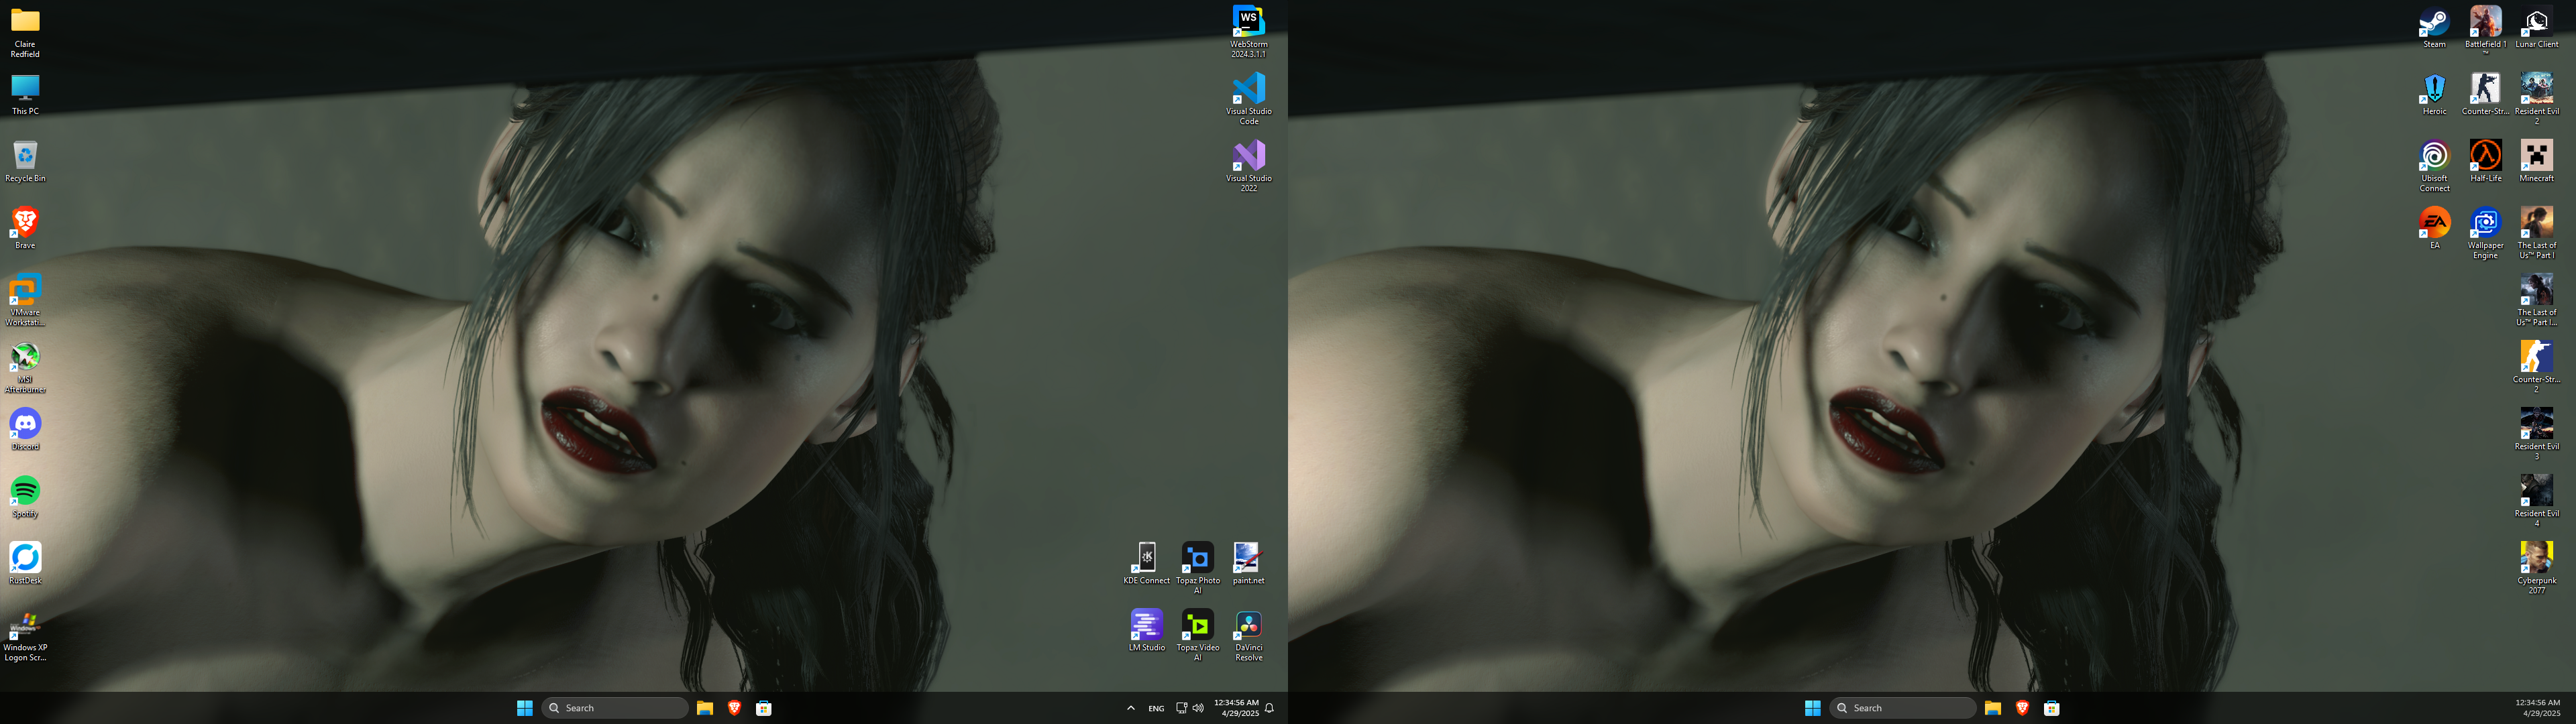Viewport: 2576px width, 724px height.
Task: Select Visual Studio Code shortcut
Action: coord(1249,99)
